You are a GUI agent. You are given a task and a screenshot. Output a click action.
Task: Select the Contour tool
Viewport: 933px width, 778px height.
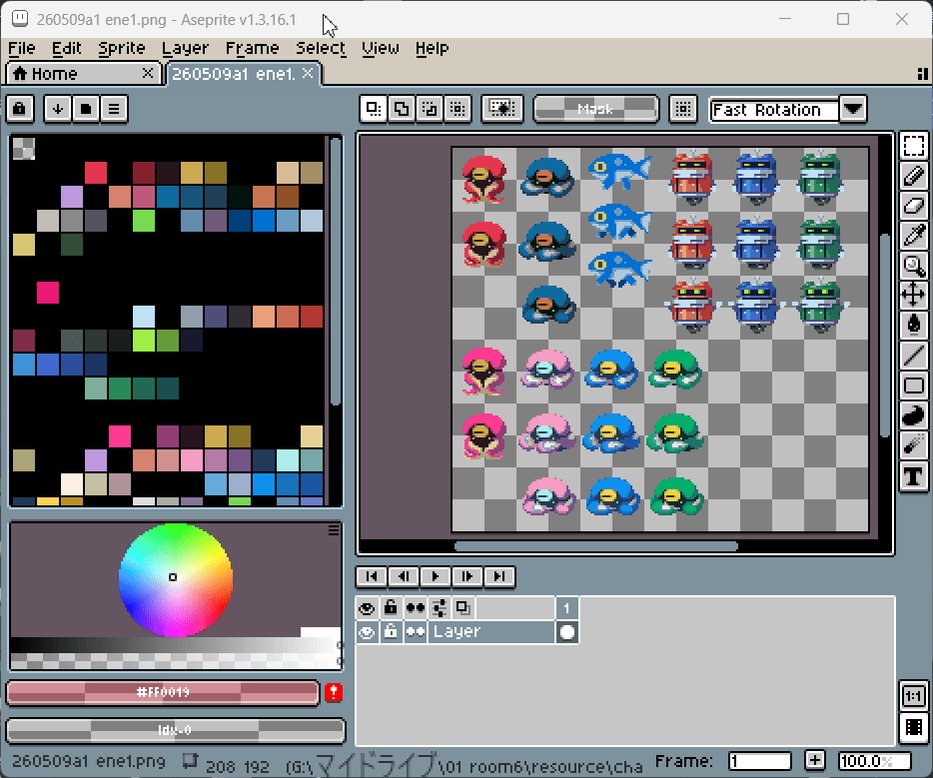(913, 416)
